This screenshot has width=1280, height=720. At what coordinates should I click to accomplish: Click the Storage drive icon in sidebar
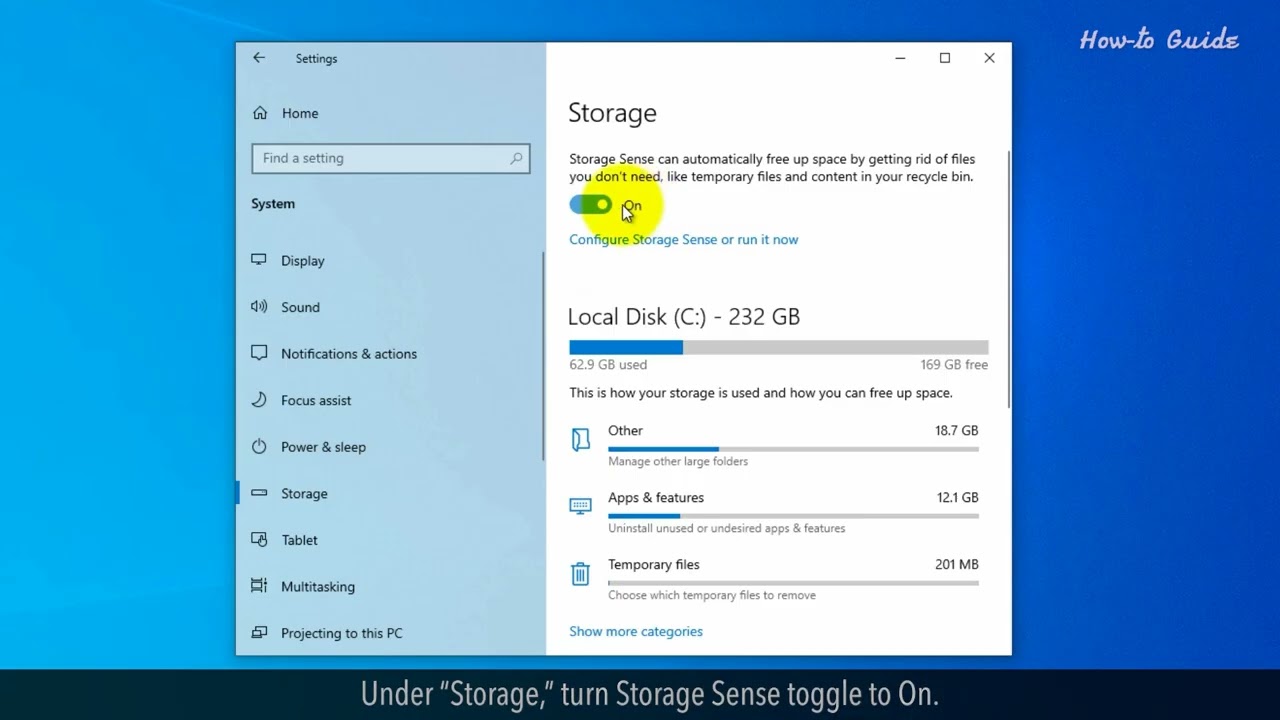259,493
